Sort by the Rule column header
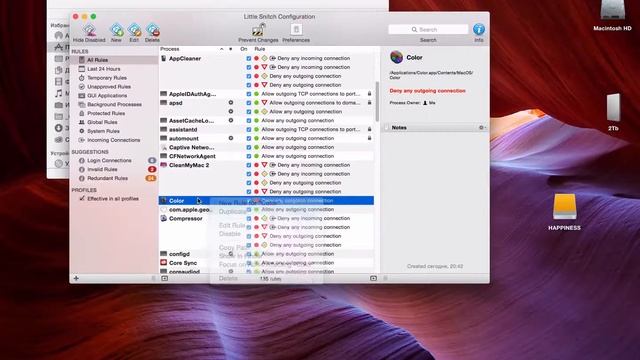Image resolution: width=640 pixels, height=360 pixels. pos(260,49)
